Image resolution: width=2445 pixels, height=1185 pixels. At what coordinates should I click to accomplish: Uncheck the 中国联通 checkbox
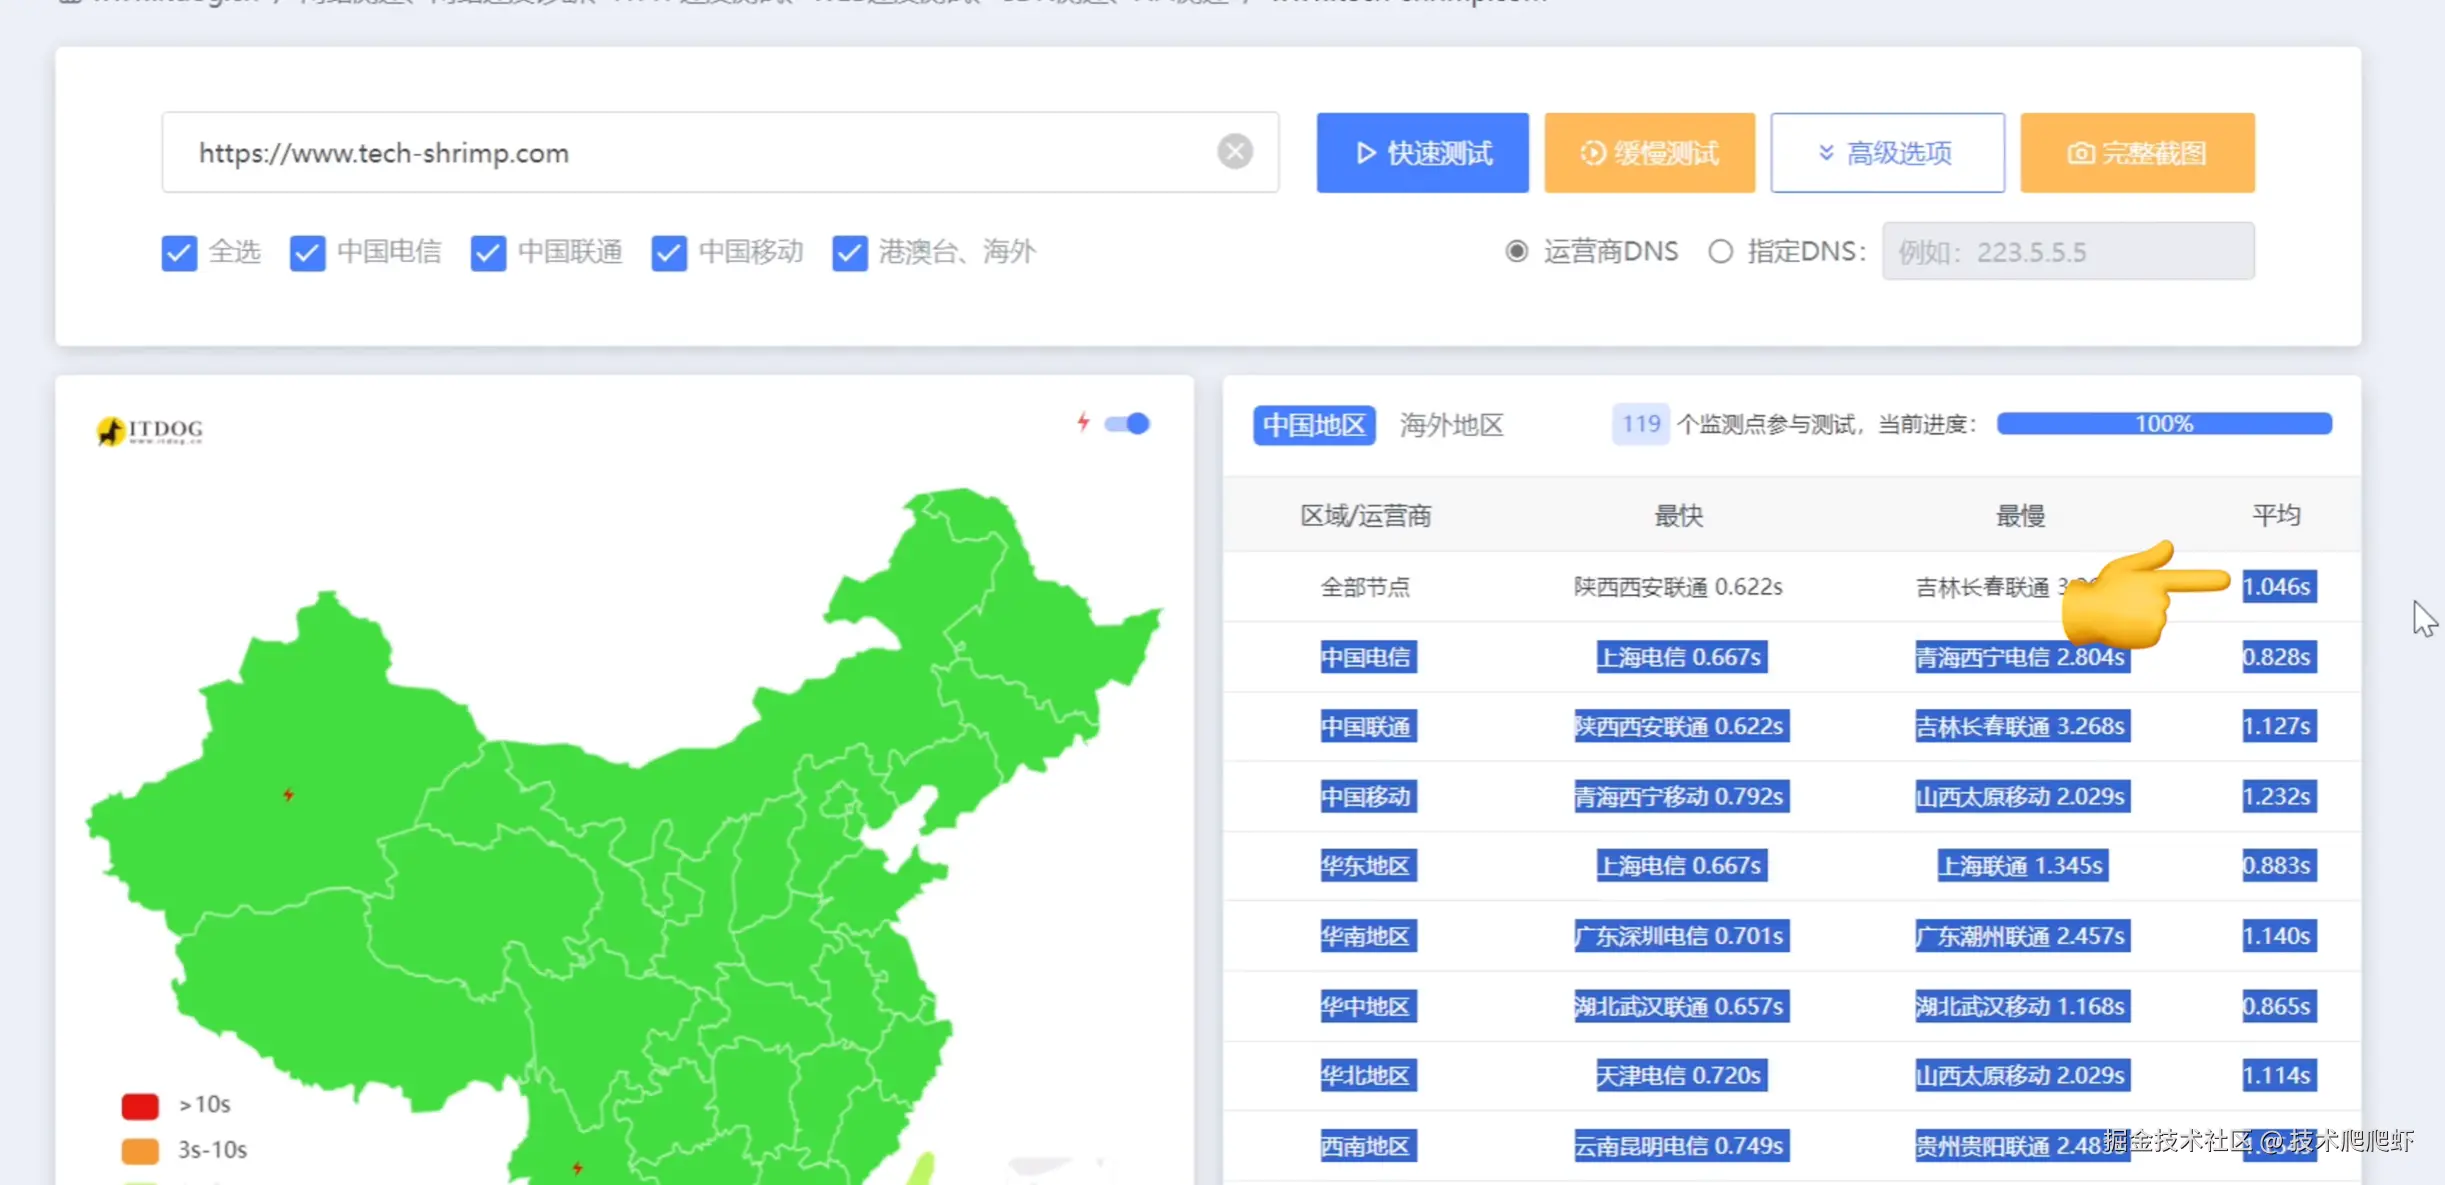[488, 253]
